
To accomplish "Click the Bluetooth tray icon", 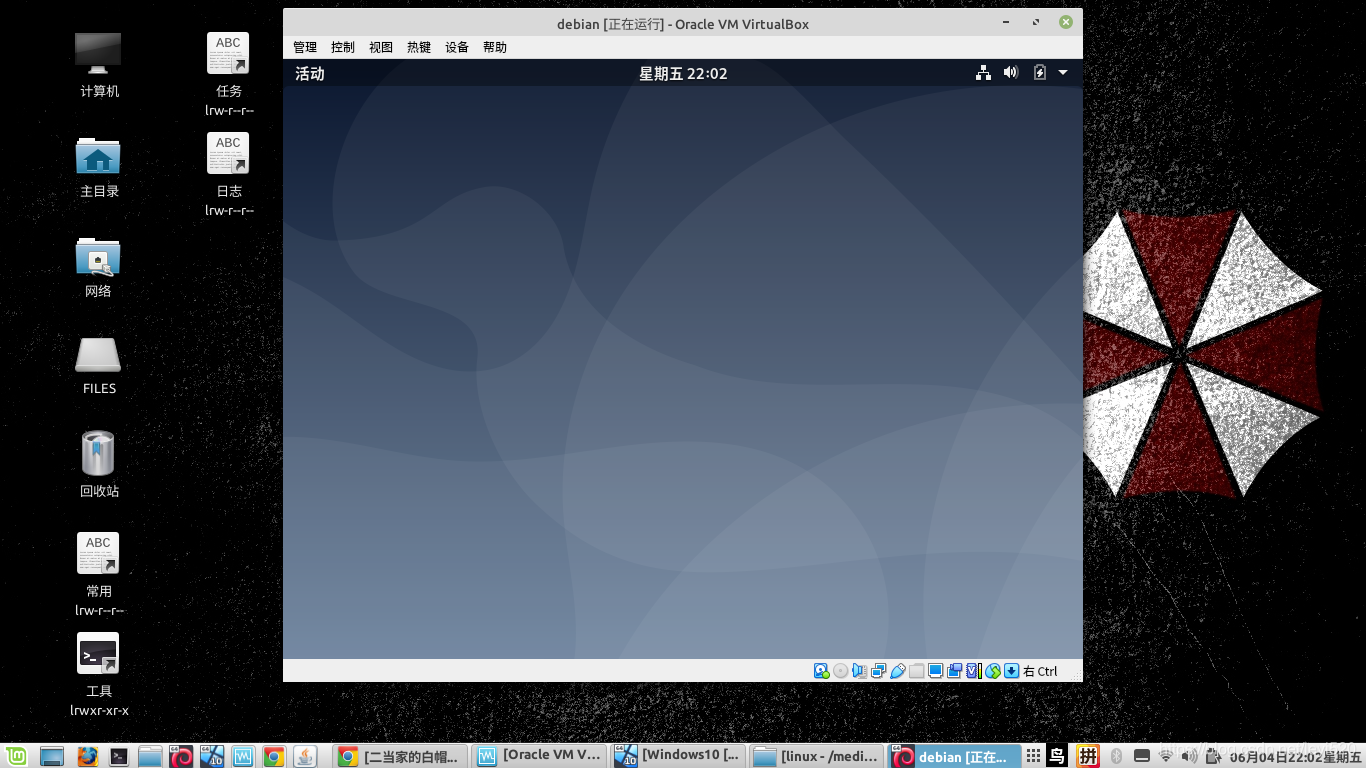I will (x=1116, y=756).
